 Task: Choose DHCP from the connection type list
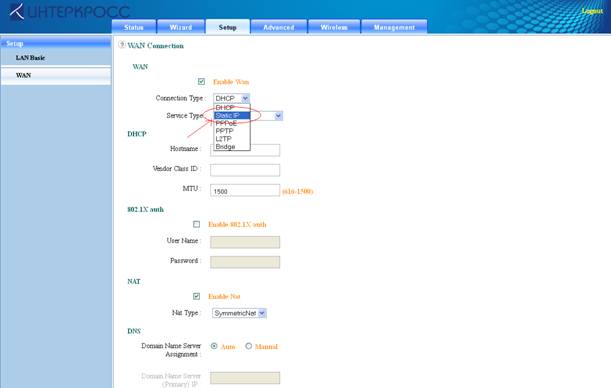pyautogui.click(x=232, y=108)
